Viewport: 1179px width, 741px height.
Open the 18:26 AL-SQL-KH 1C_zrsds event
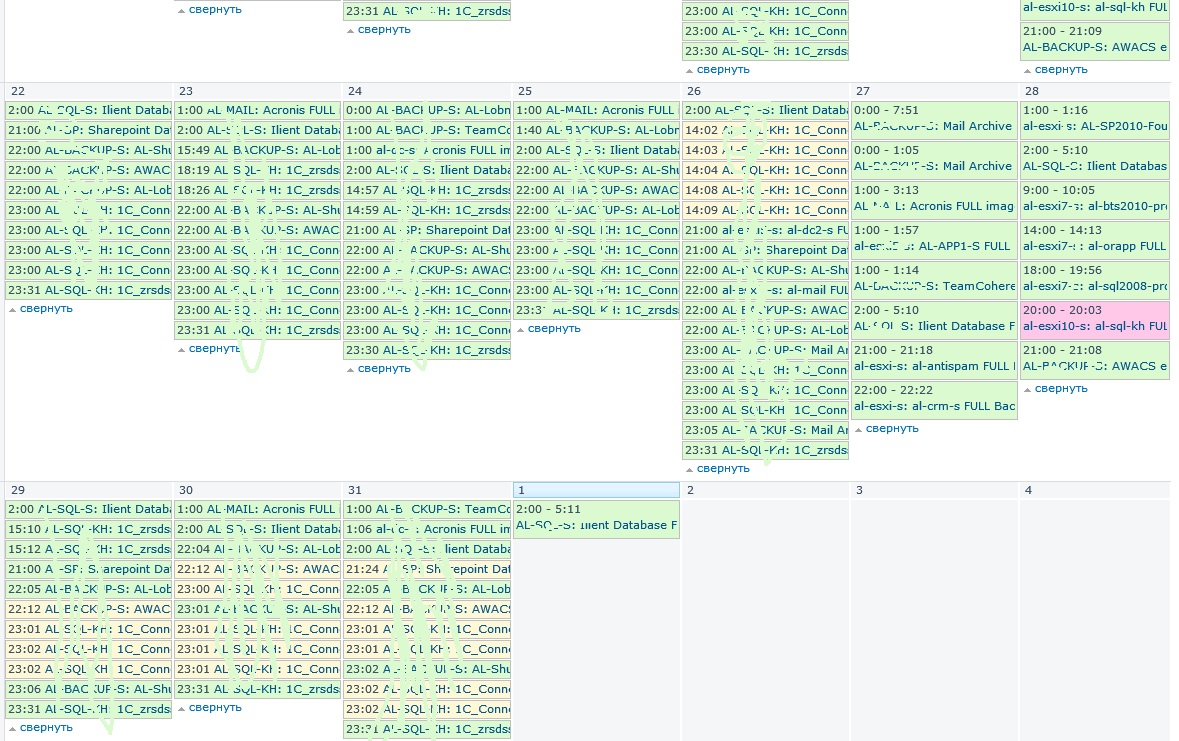(x=257, y=190)
